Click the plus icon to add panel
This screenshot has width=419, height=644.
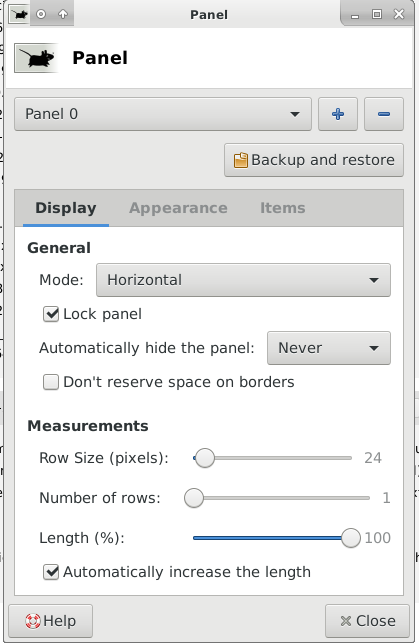338,114
